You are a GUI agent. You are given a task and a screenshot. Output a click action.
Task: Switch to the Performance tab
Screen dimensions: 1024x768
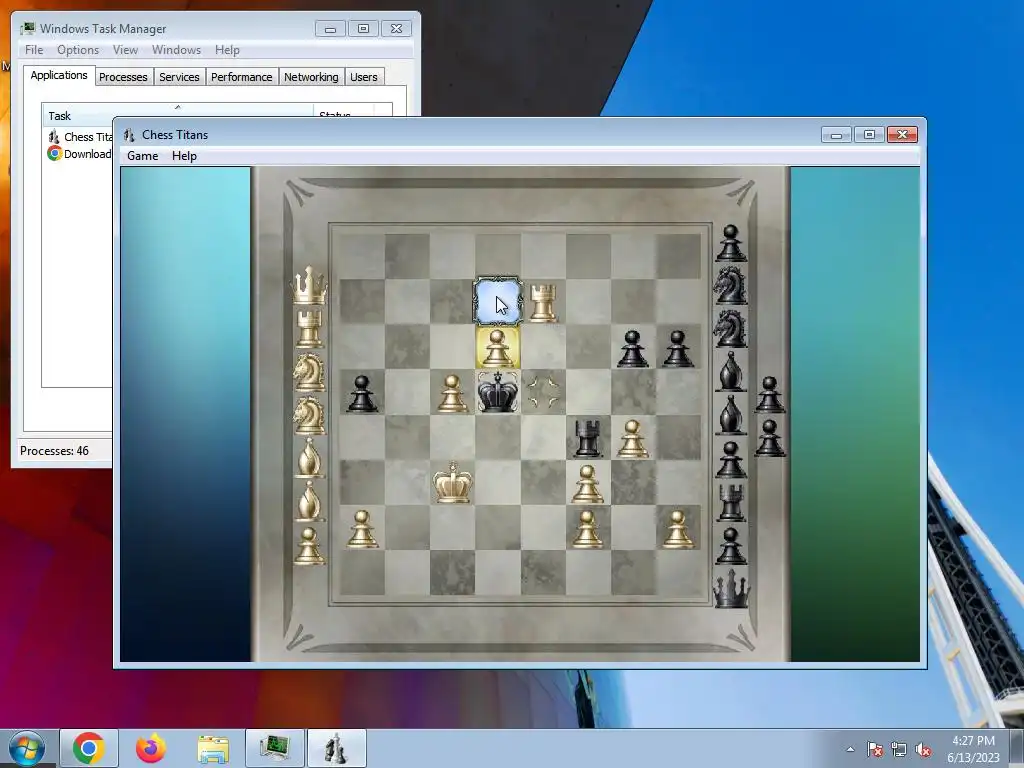tap(242, 77)
